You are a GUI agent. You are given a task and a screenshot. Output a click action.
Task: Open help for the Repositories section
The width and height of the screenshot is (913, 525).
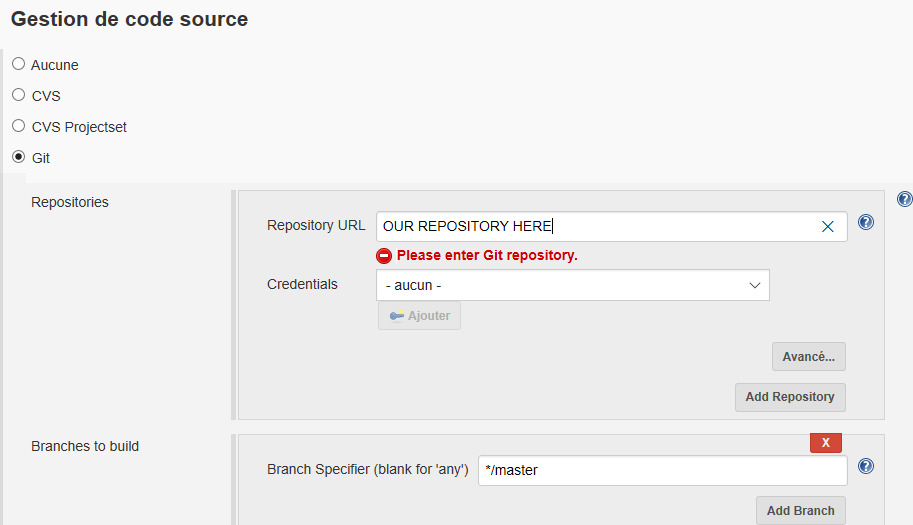click(904, 199)
